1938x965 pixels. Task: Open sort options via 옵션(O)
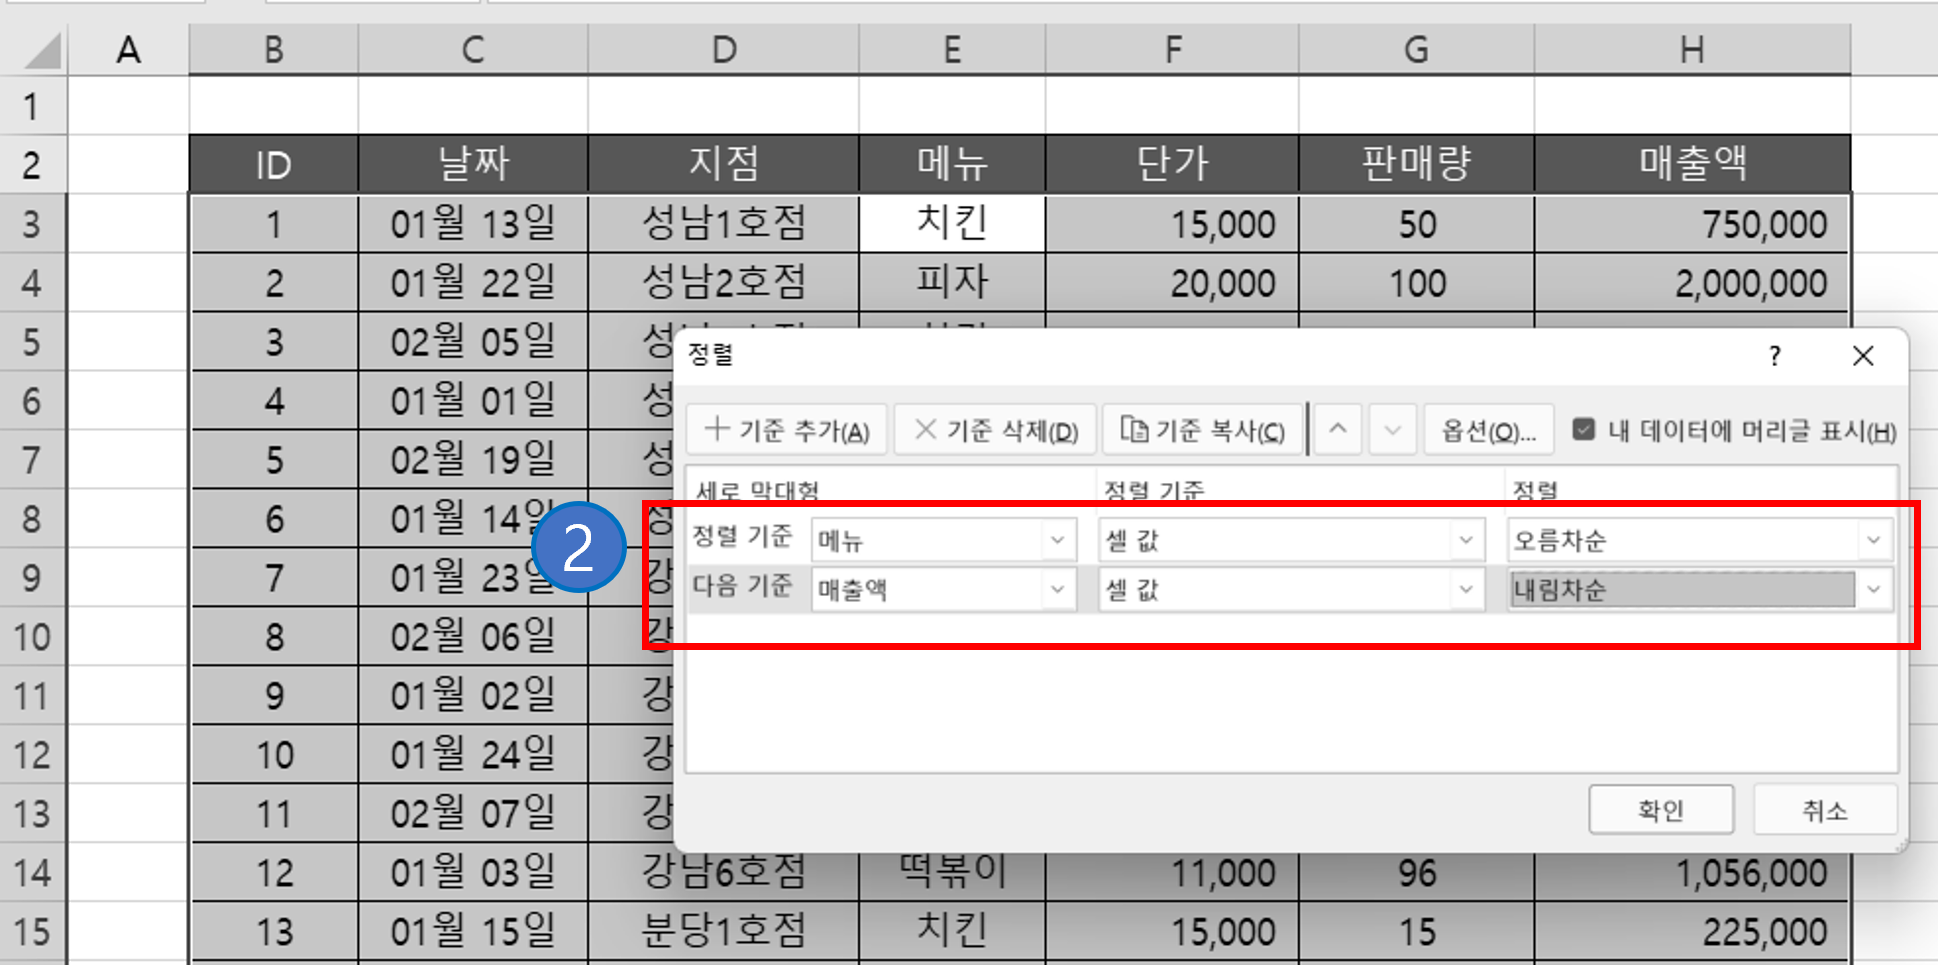click(1488, 429)
